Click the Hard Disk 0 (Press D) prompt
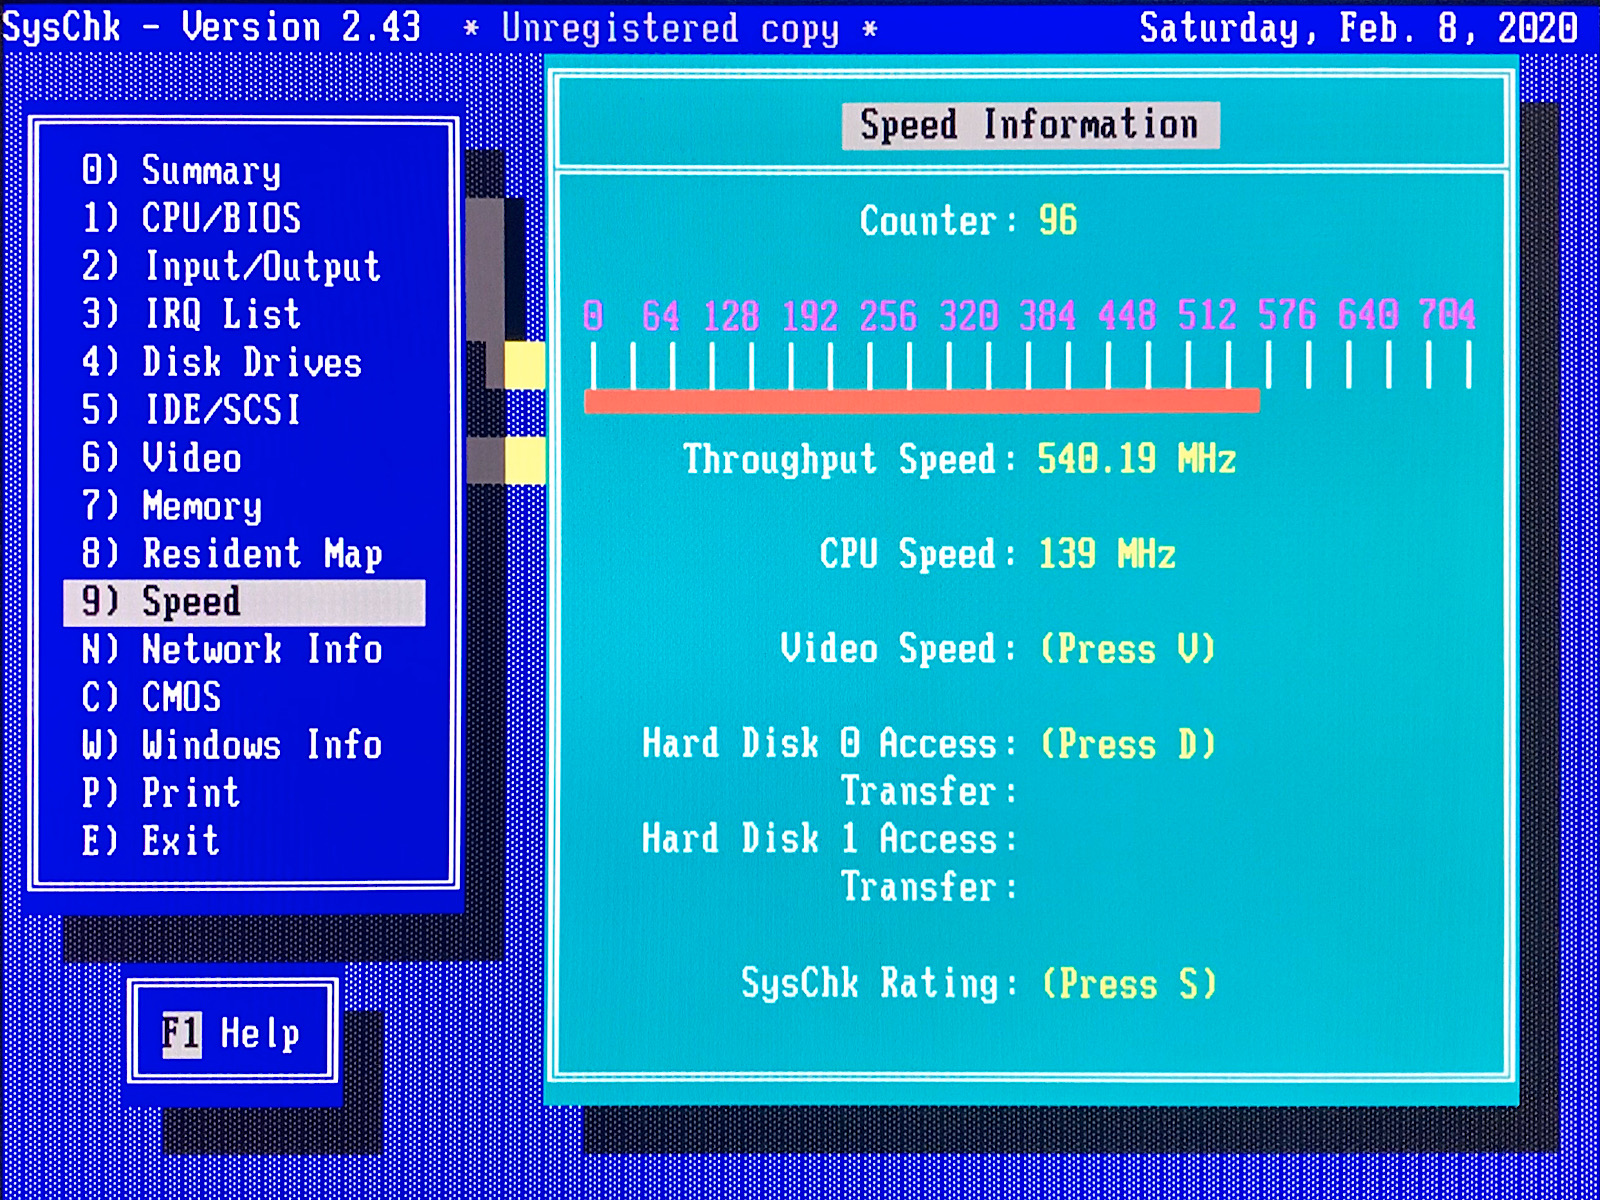The width and height of the screenshot is (1600, 1200). [1128, 744]
